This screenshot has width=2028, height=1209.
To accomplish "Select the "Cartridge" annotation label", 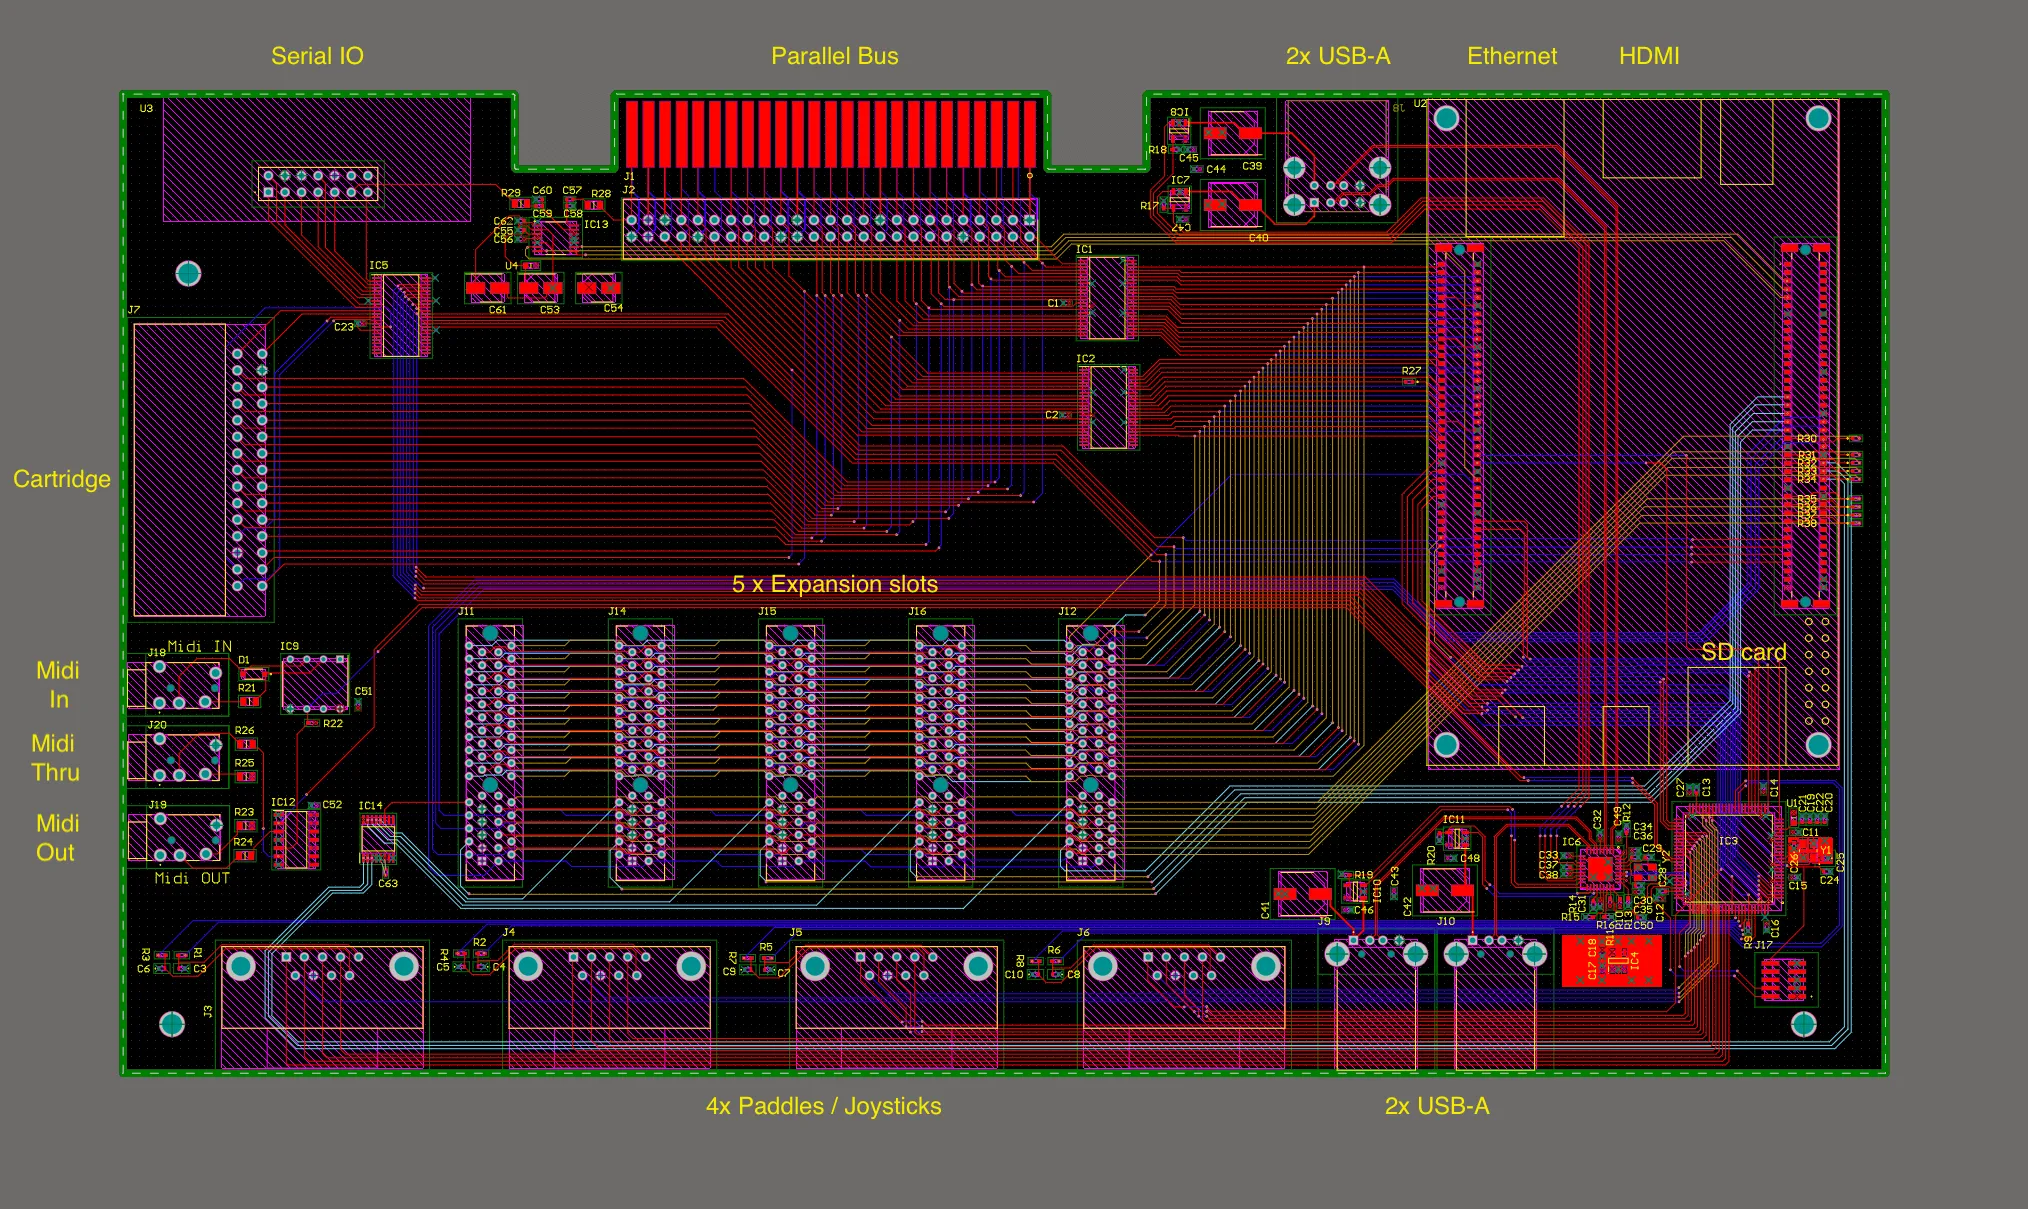I will coord(62,479).
